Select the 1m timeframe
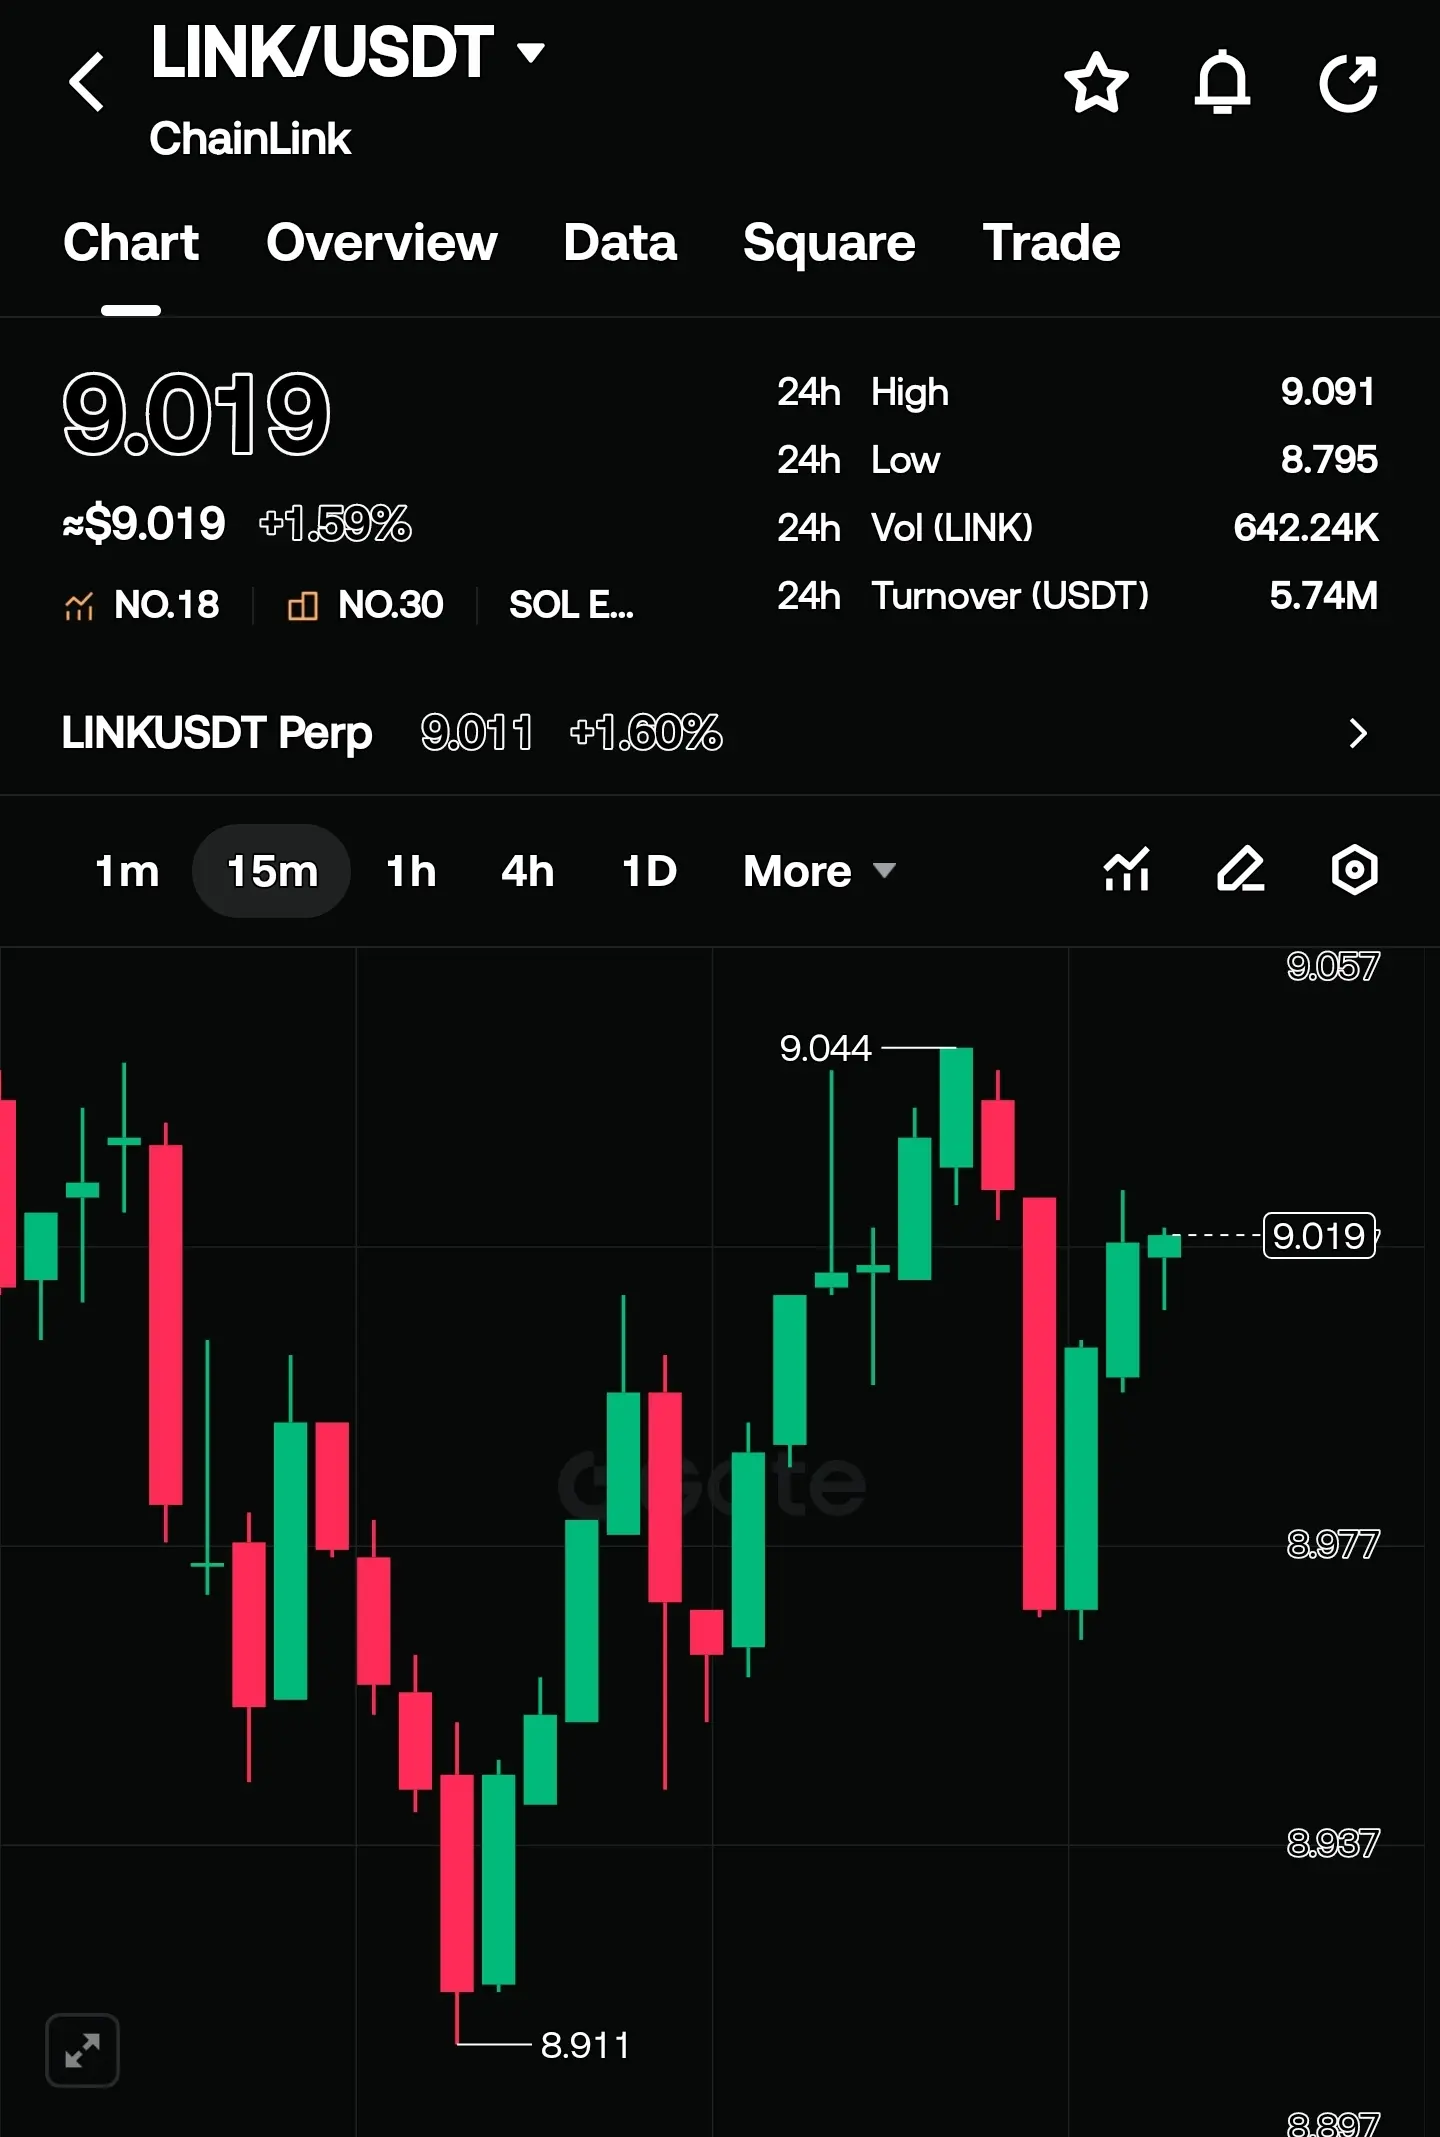 [x=127, y=871]
